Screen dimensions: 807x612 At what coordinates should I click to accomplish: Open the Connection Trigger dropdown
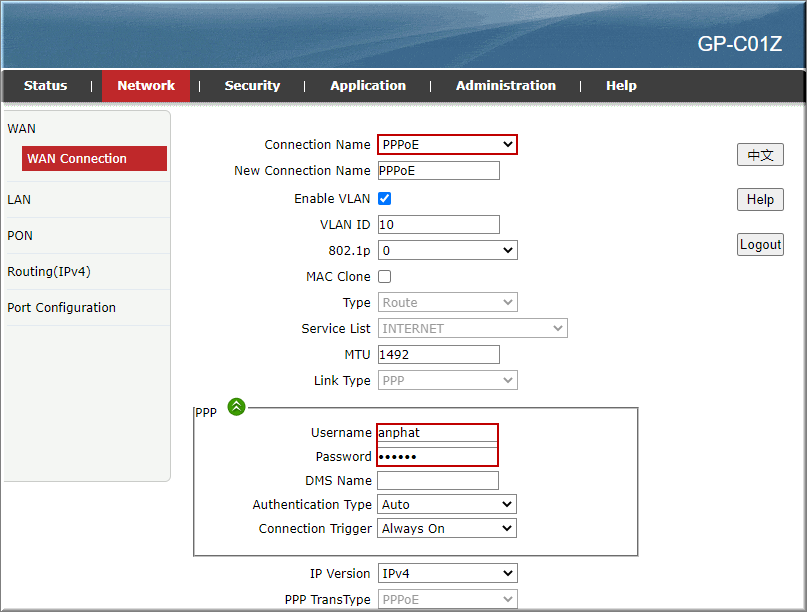pyautogui.click(x=446, y=528)
